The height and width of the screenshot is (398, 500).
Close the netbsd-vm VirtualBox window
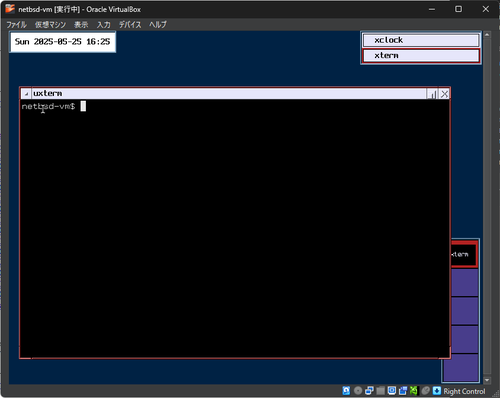[x=486, y=9]
